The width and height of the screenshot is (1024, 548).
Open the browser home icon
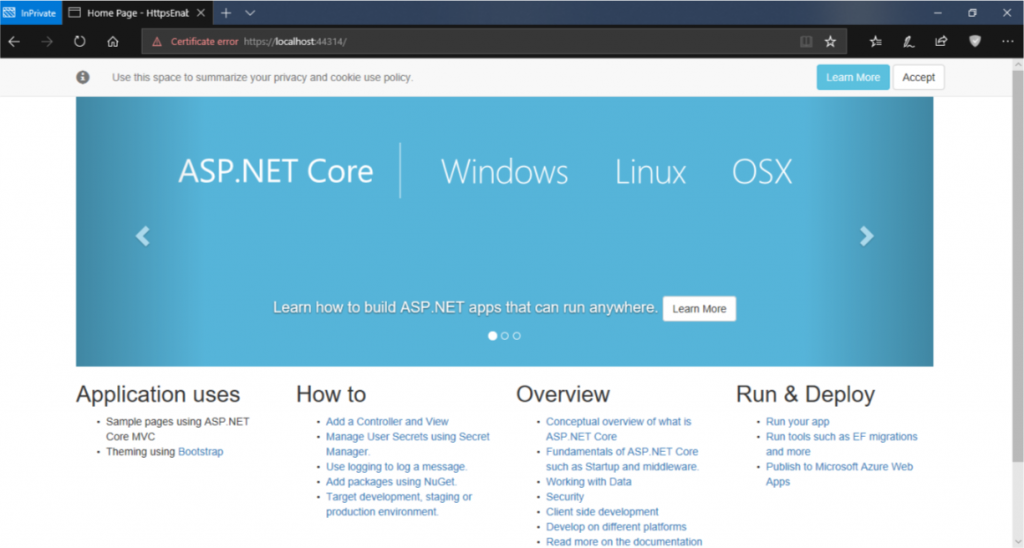coord(113,41)
